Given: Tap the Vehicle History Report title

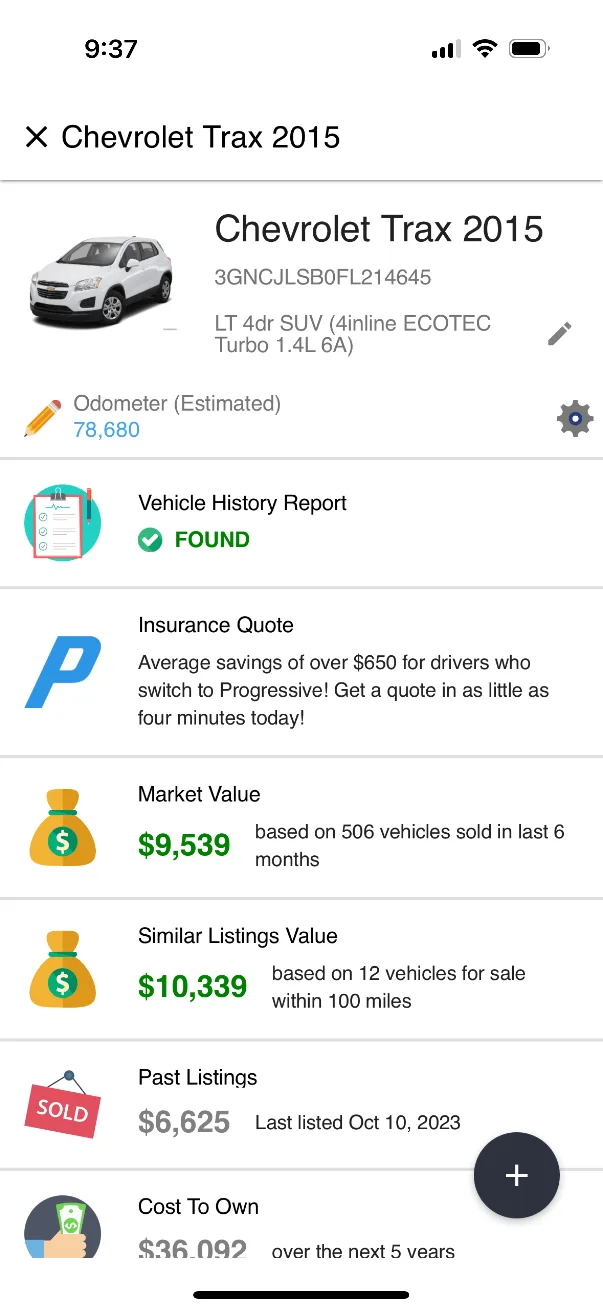Looking at the screenshot, I should [x=242, y=503].
